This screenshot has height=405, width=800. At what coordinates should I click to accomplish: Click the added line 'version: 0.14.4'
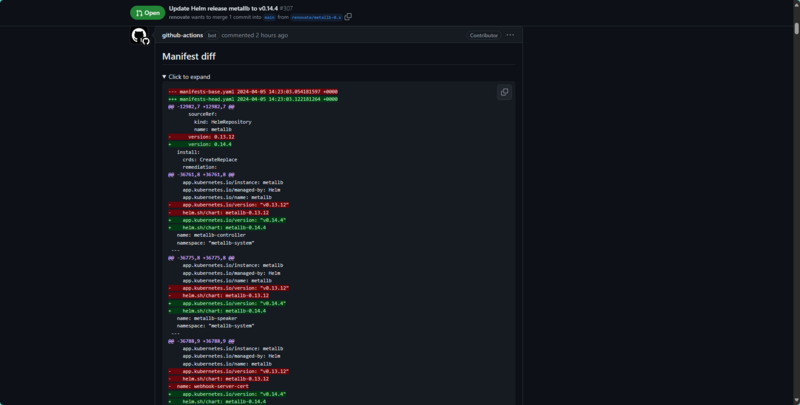tap(200, 144)
